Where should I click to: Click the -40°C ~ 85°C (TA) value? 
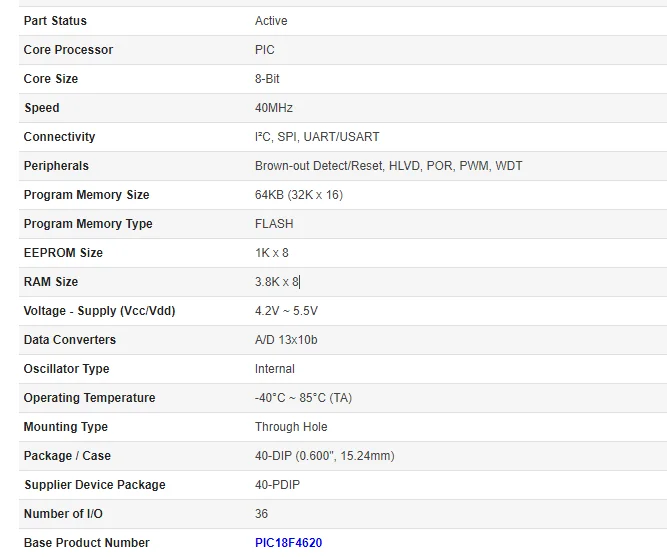(x=303, y=398)
